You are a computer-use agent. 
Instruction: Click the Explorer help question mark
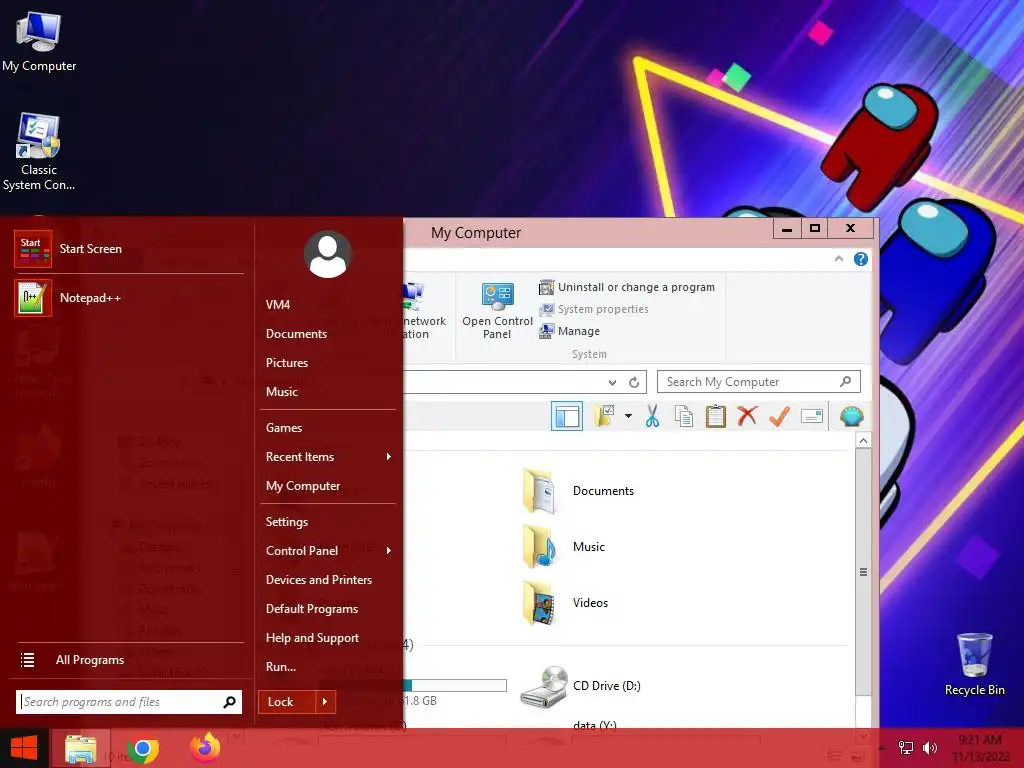861,259
